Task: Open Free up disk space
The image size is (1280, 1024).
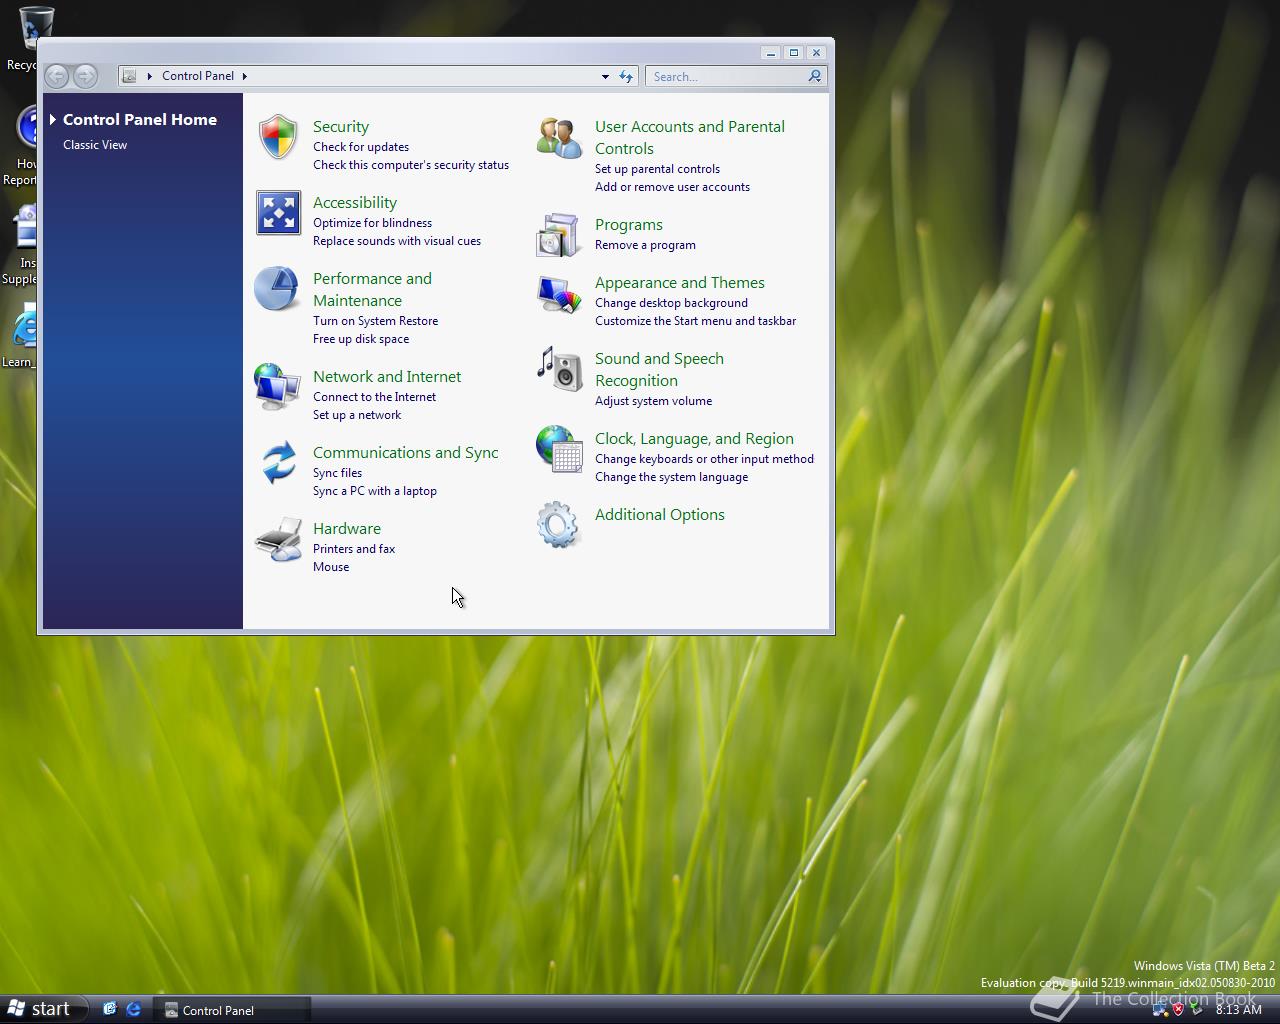Action: (x=361, y=339)
